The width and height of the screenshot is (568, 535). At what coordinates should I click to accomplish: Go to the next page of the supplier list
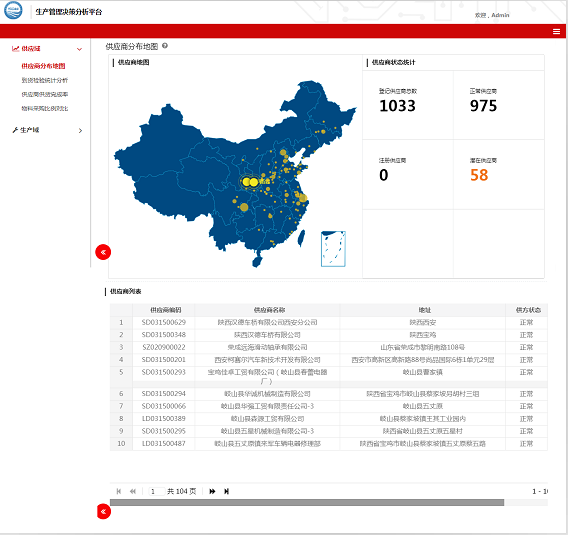pos(212,491)
